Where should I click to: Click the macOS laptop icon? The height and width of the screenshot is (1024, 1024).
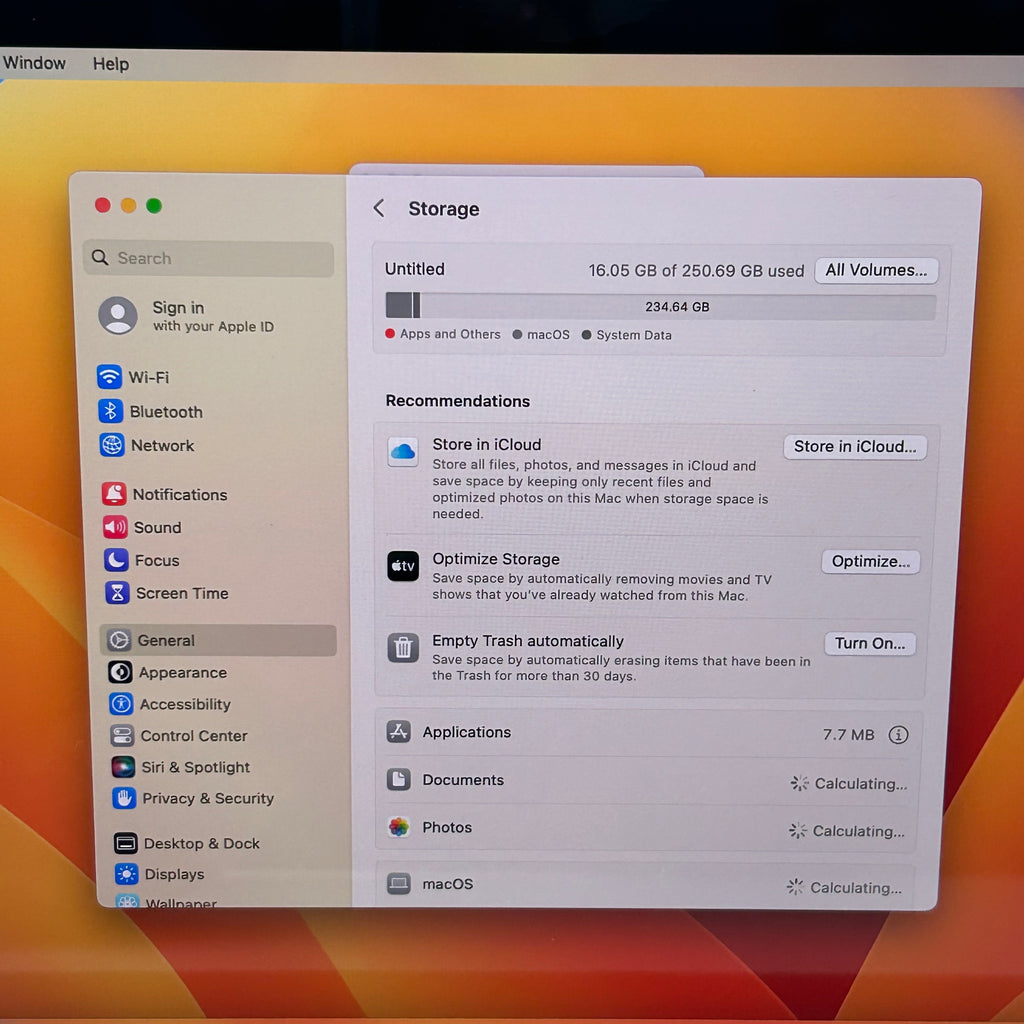398,883
